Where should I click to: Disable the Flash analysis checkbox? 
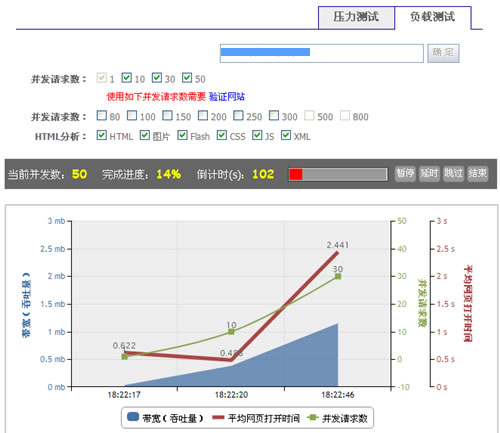click(x=182, y=135)
